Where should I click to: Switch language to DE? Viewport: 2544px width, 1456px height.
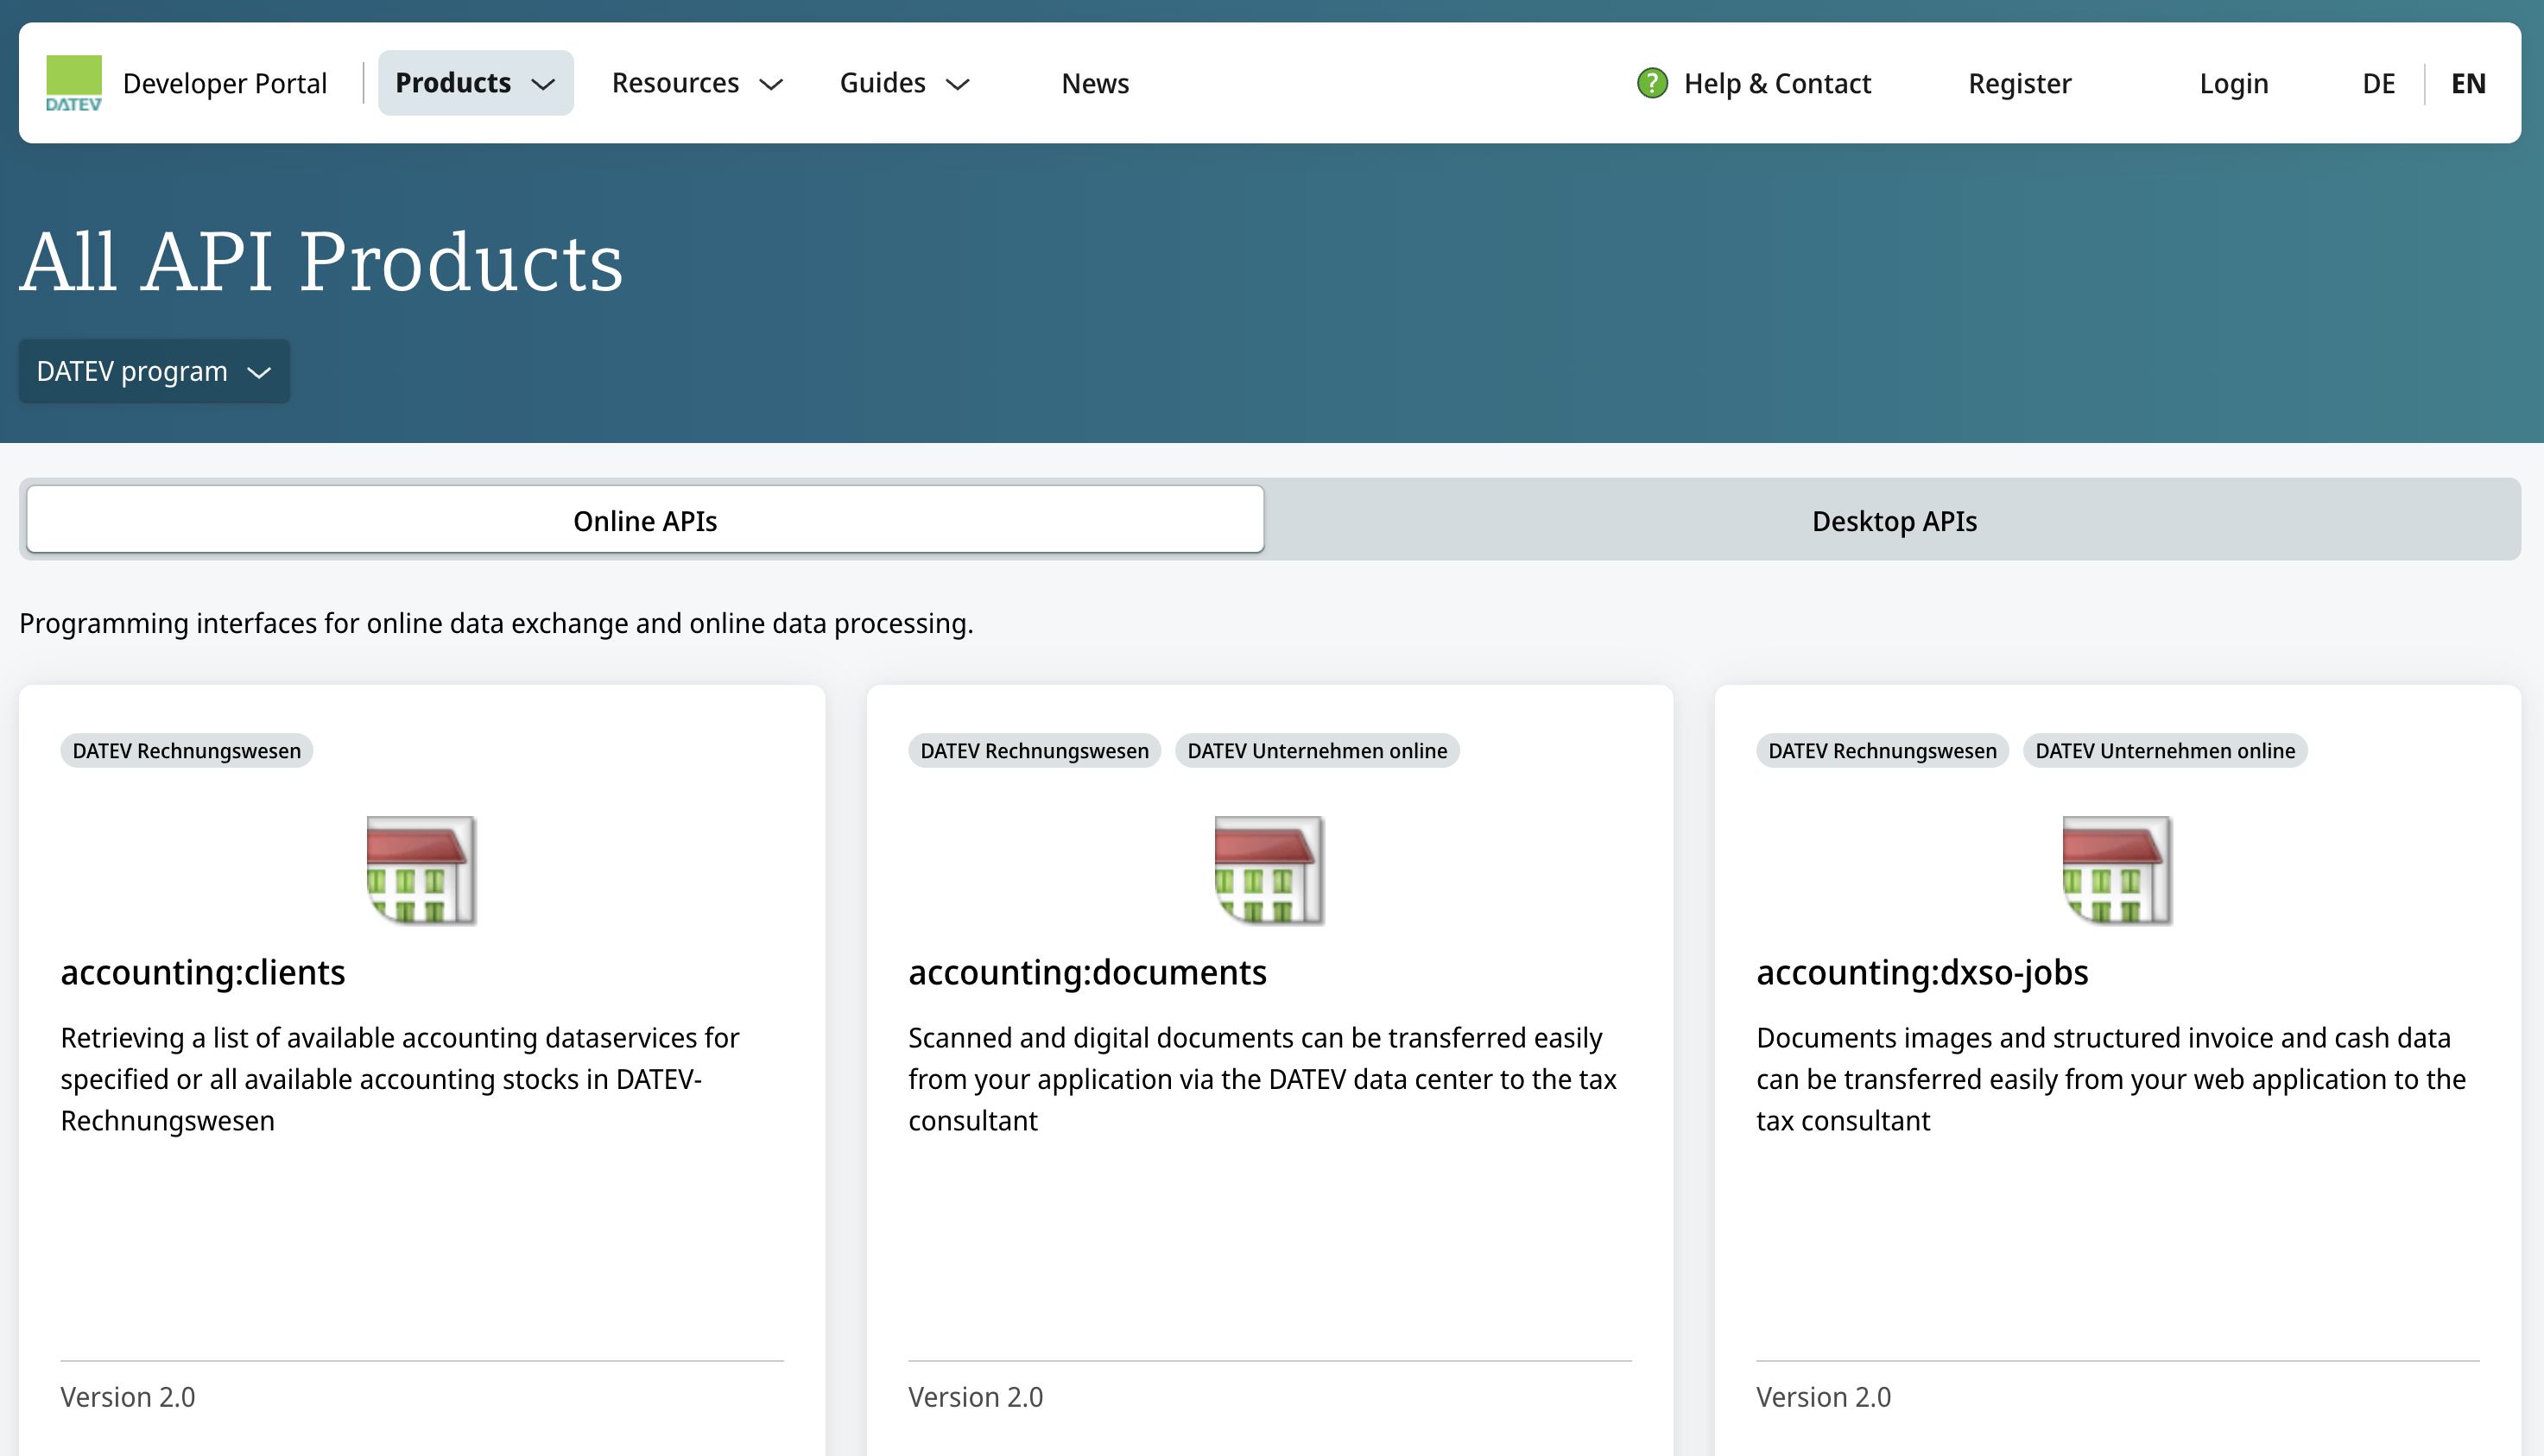coord(2379,83)
